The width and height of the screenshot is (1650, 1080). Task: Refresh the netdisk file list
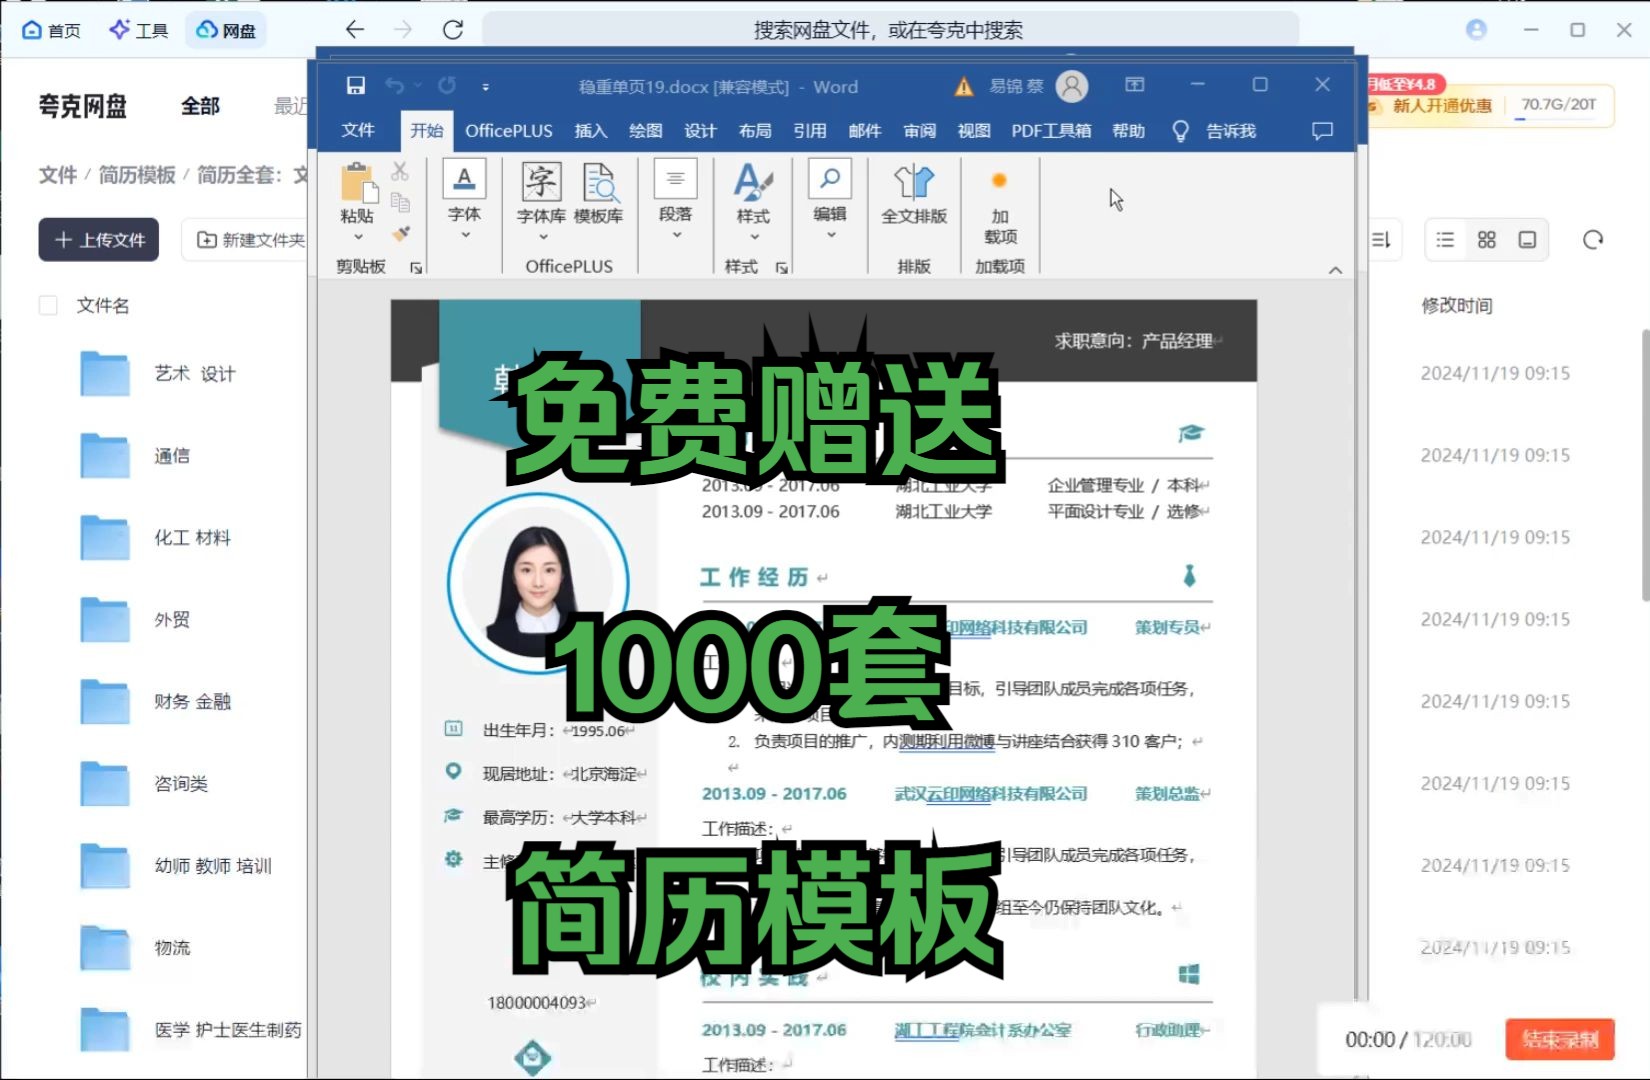pos(1593,240)
